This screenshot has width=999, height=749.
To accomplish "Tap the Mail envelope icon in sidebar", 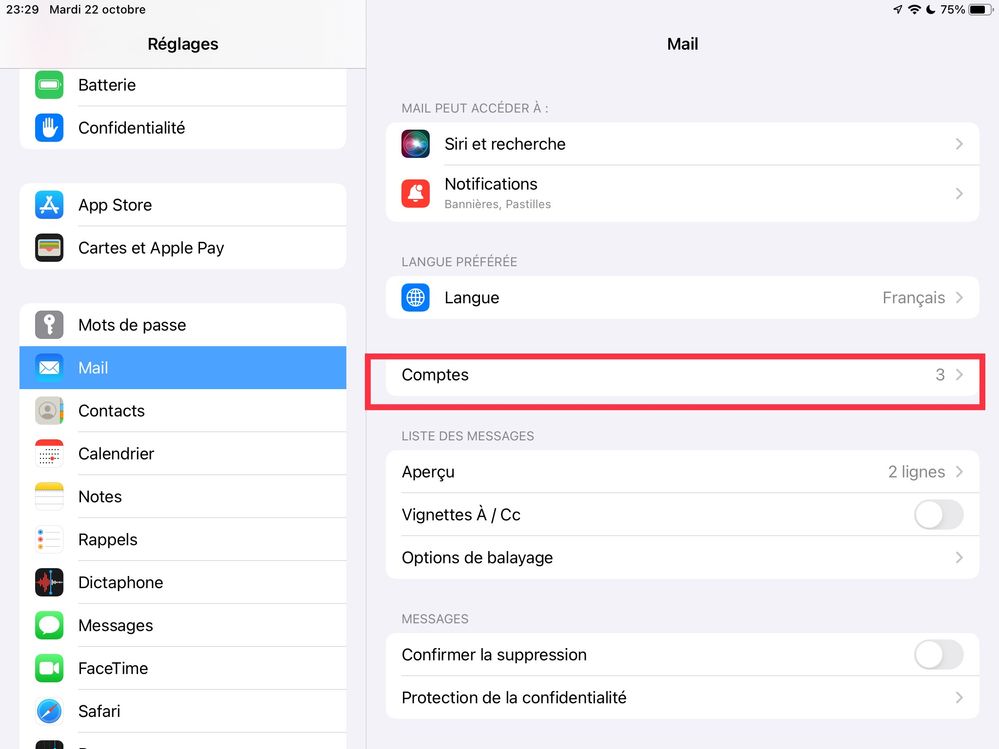I will [x=49, y=367].
